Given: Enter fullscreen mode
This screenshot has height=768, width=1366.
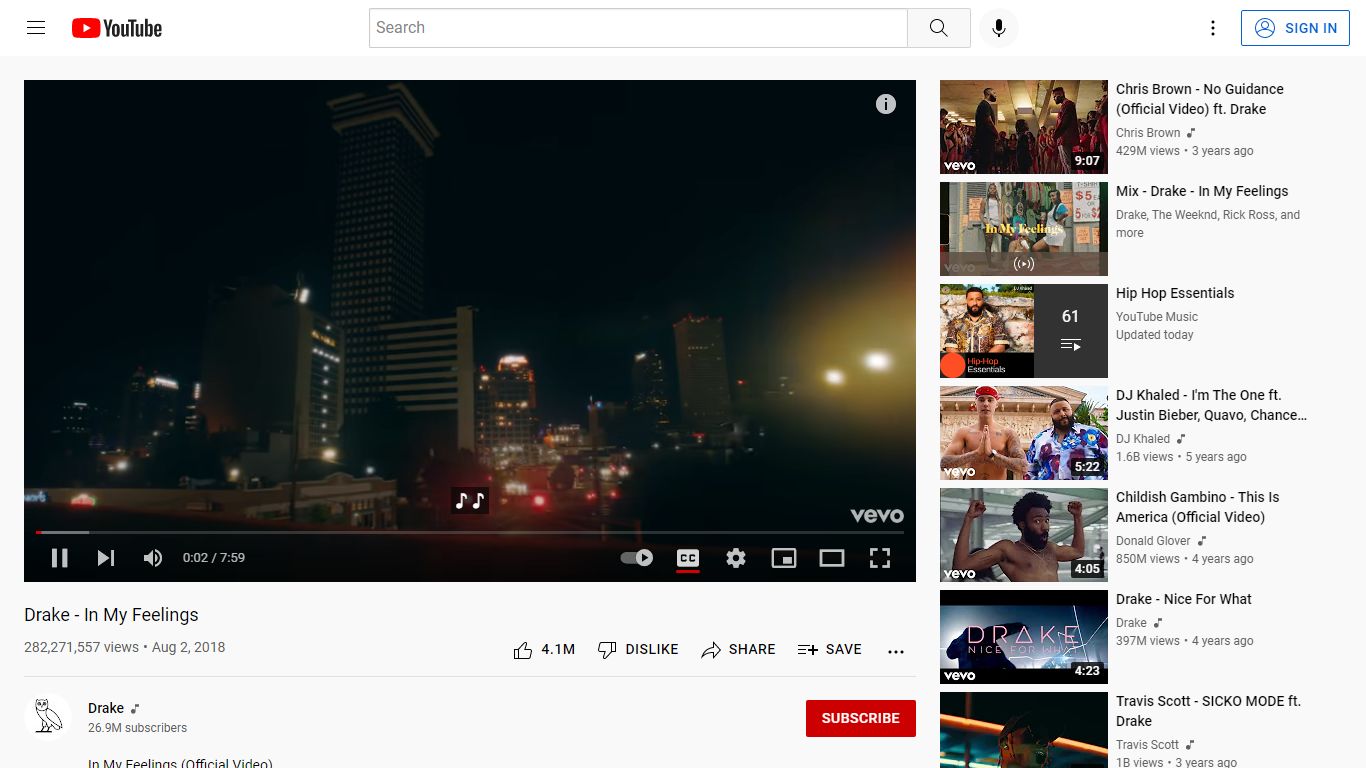Looking at the screenshot, I should click(x=880, y=558).
